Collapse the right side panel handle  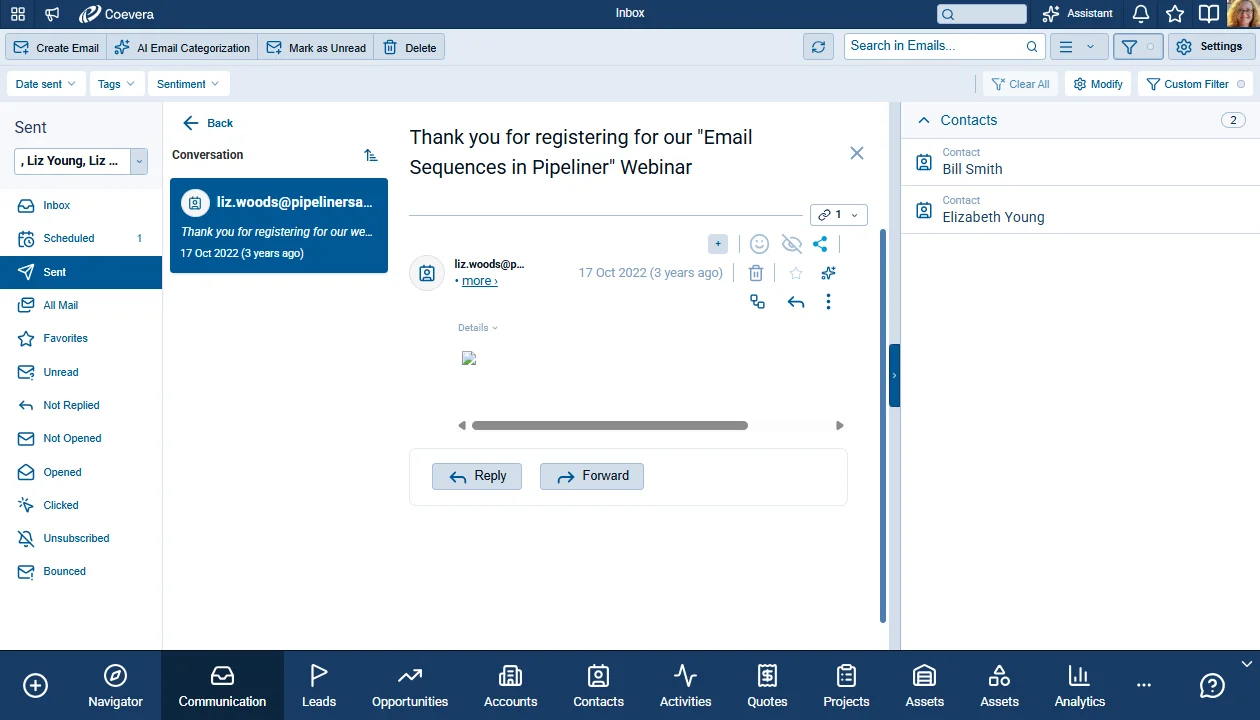pos(894,375)
